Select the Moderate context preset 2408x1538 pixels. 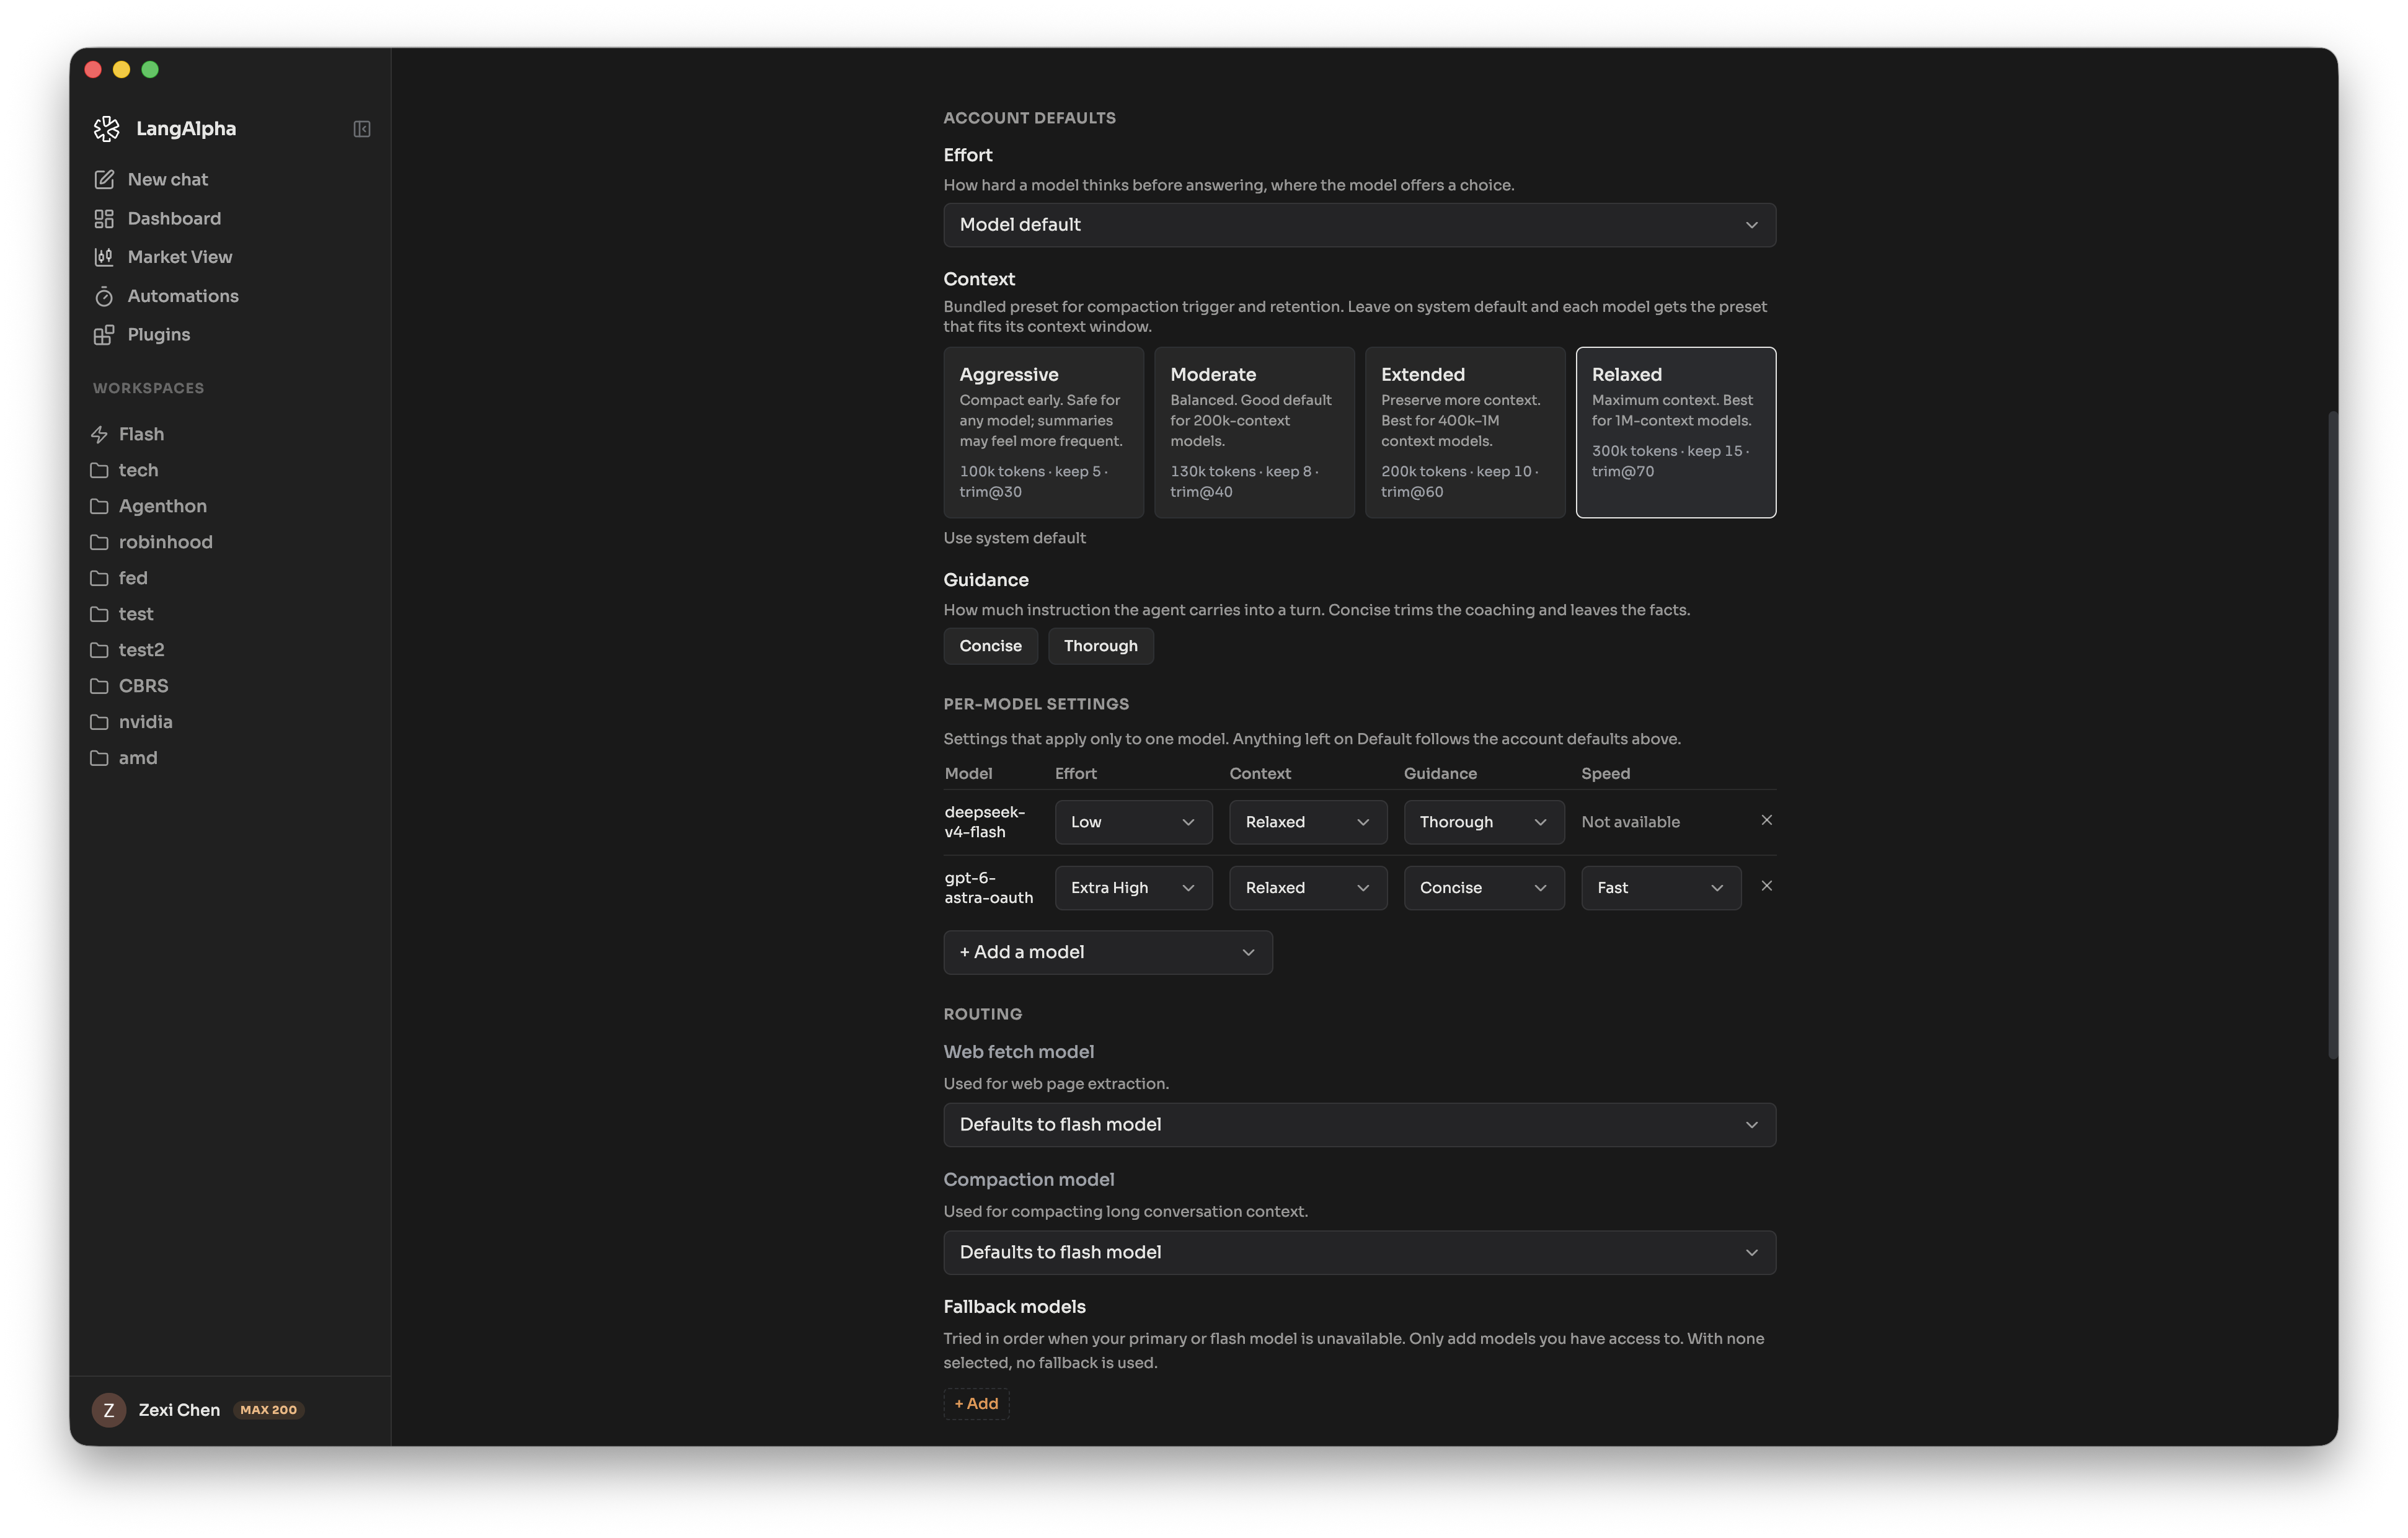click(x=1254, y=432)
